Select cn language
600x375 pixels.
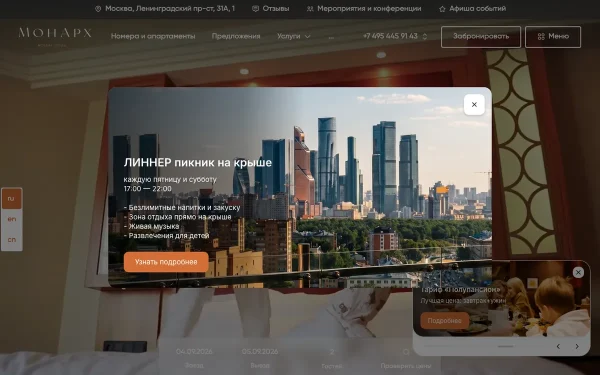coord(11,240)
